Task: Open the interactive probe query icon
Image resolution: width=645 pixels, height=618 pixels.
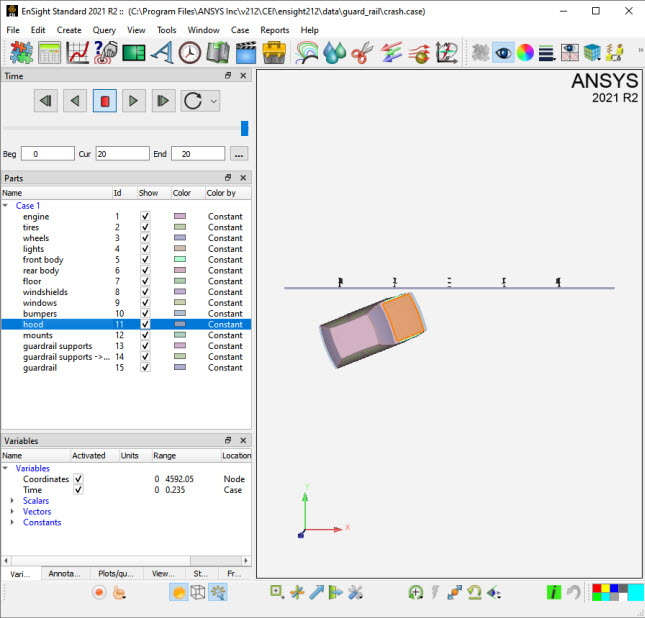Action: (x=106, y=53)
